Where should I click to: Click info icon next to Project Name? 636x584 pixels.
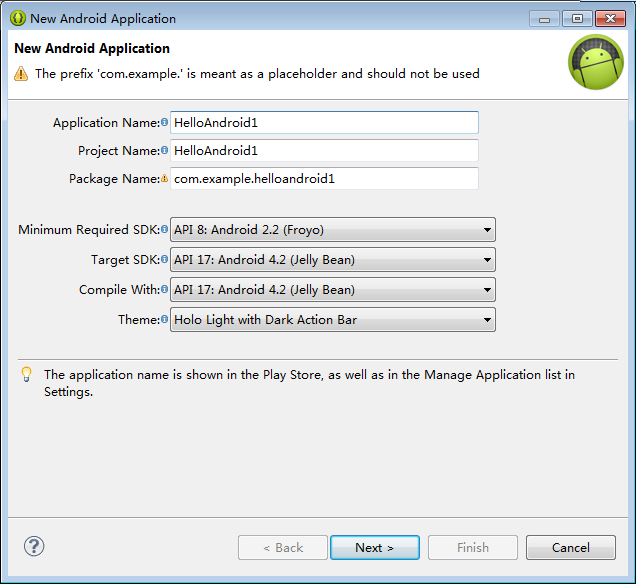click(x=164, y=150)
